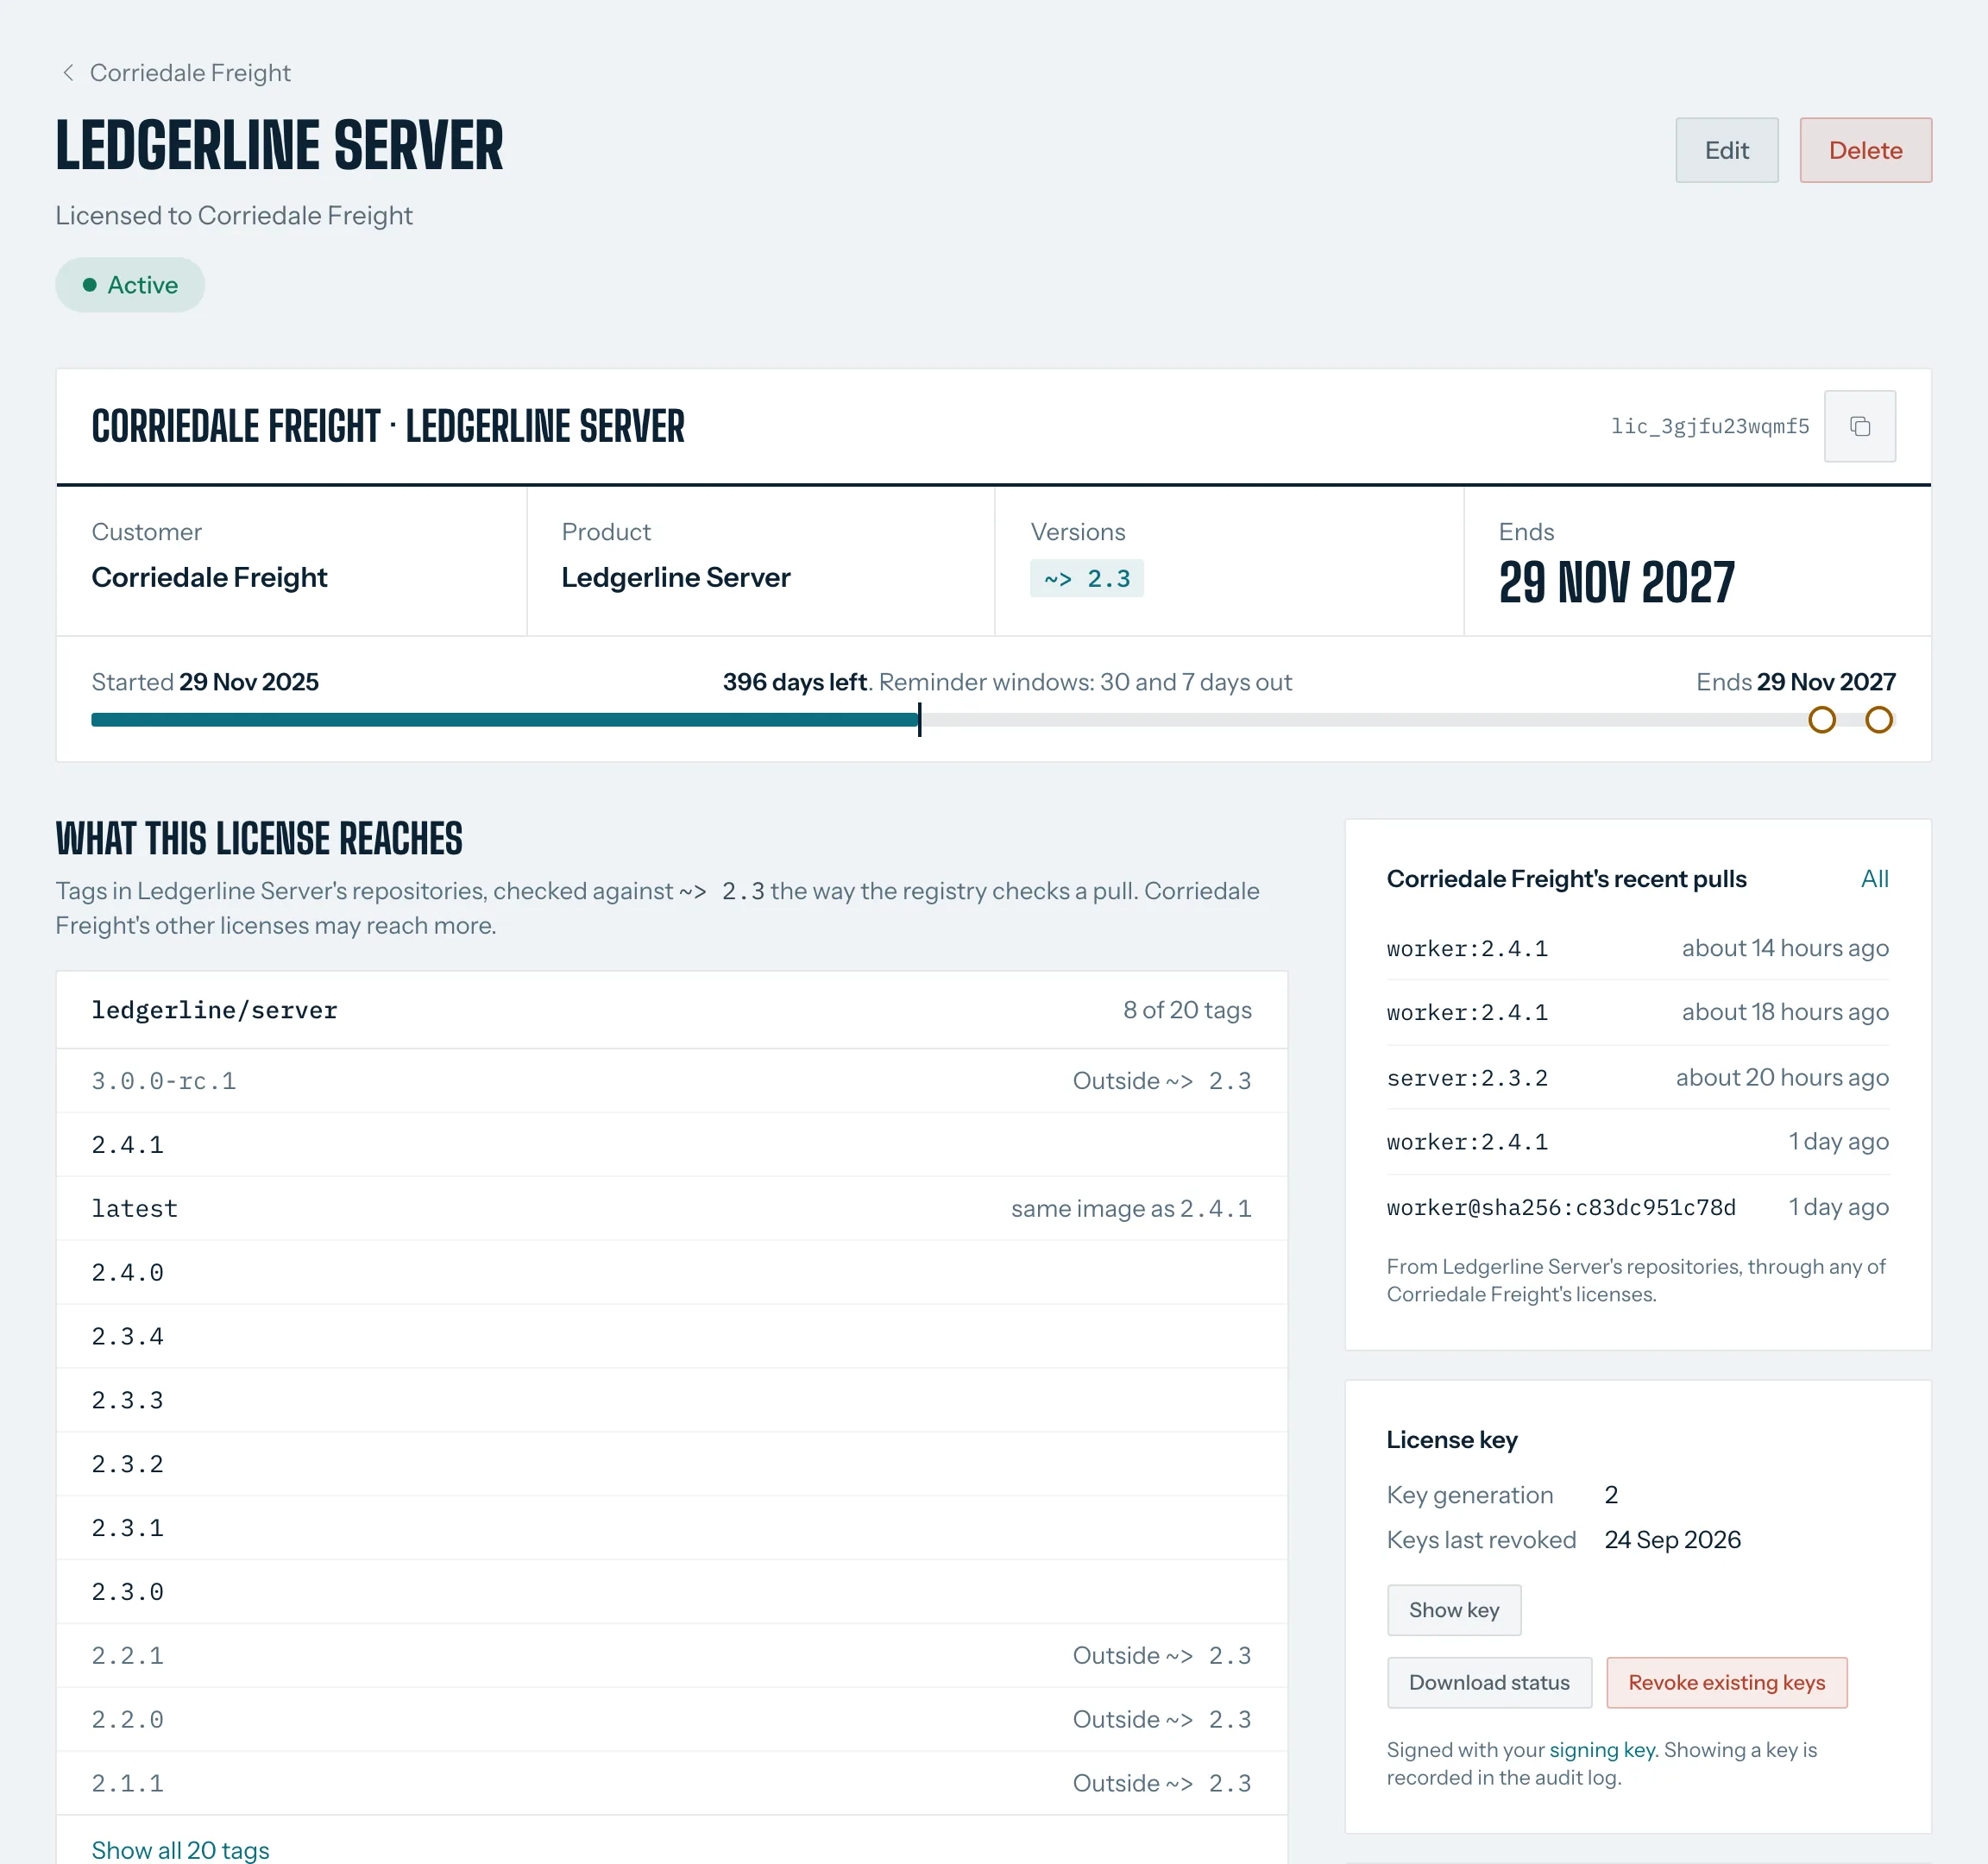Click the server:2.3.2 recent pull
This screenshot has width=1988, height=1864.
(x=1637, y=1078)
